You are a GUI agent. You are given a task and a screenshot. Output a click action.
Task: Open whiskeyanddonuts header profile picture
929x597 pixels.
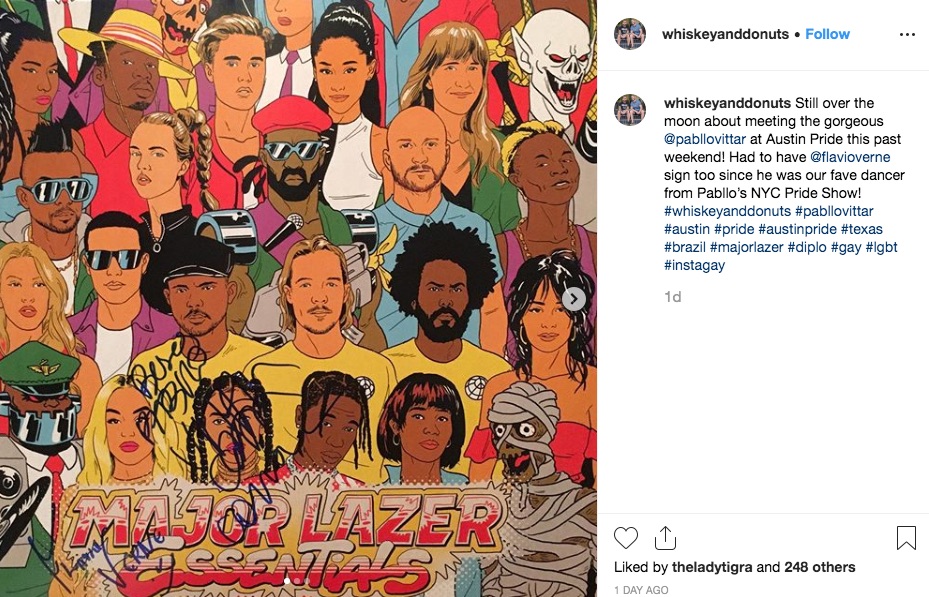tap(630, 34)
